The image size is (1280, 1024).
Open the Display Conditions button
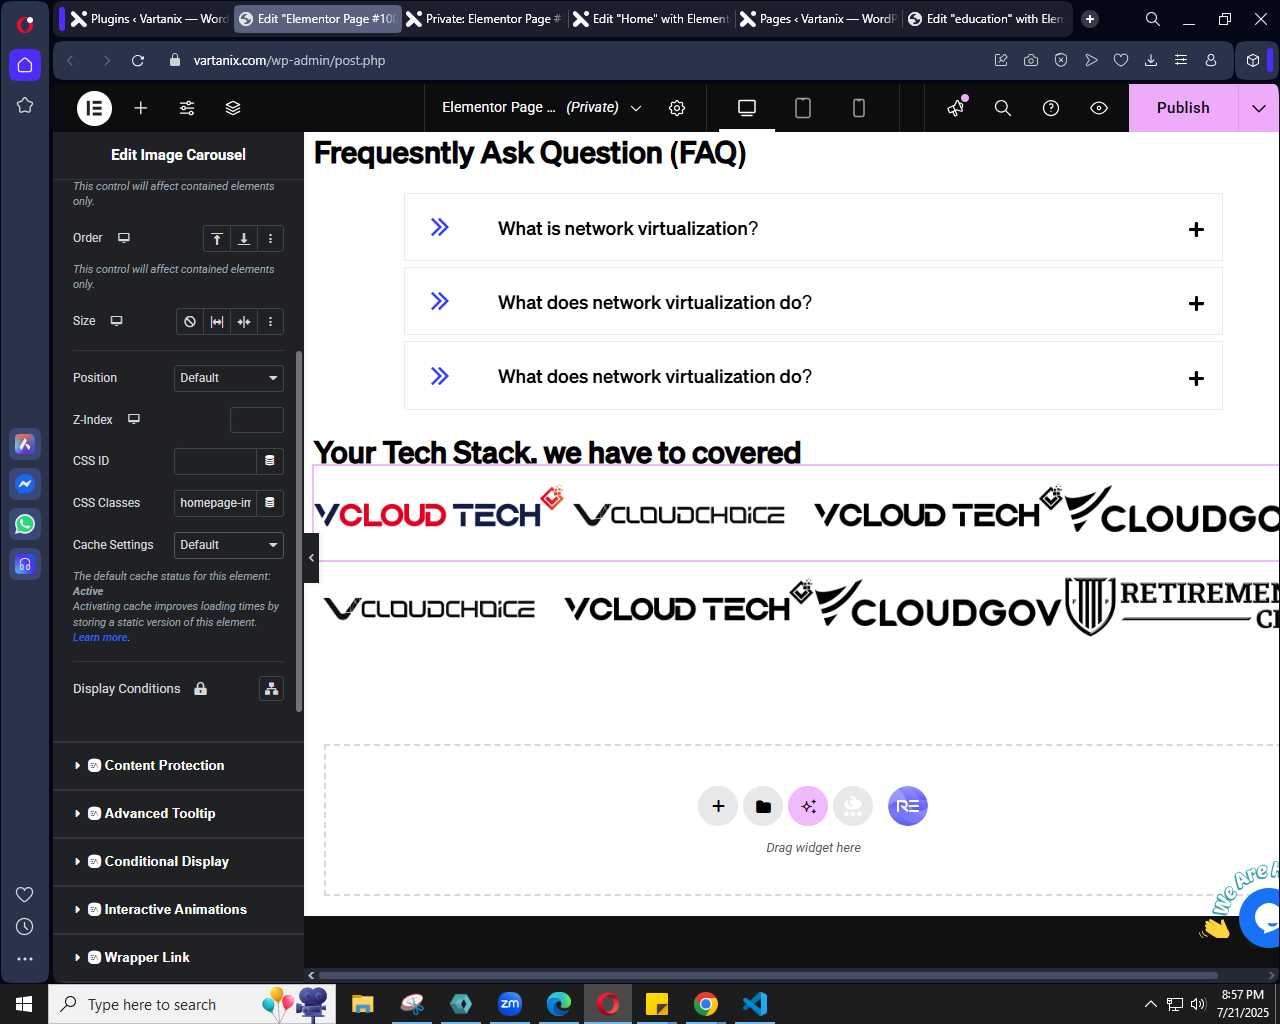coord(271,689)
